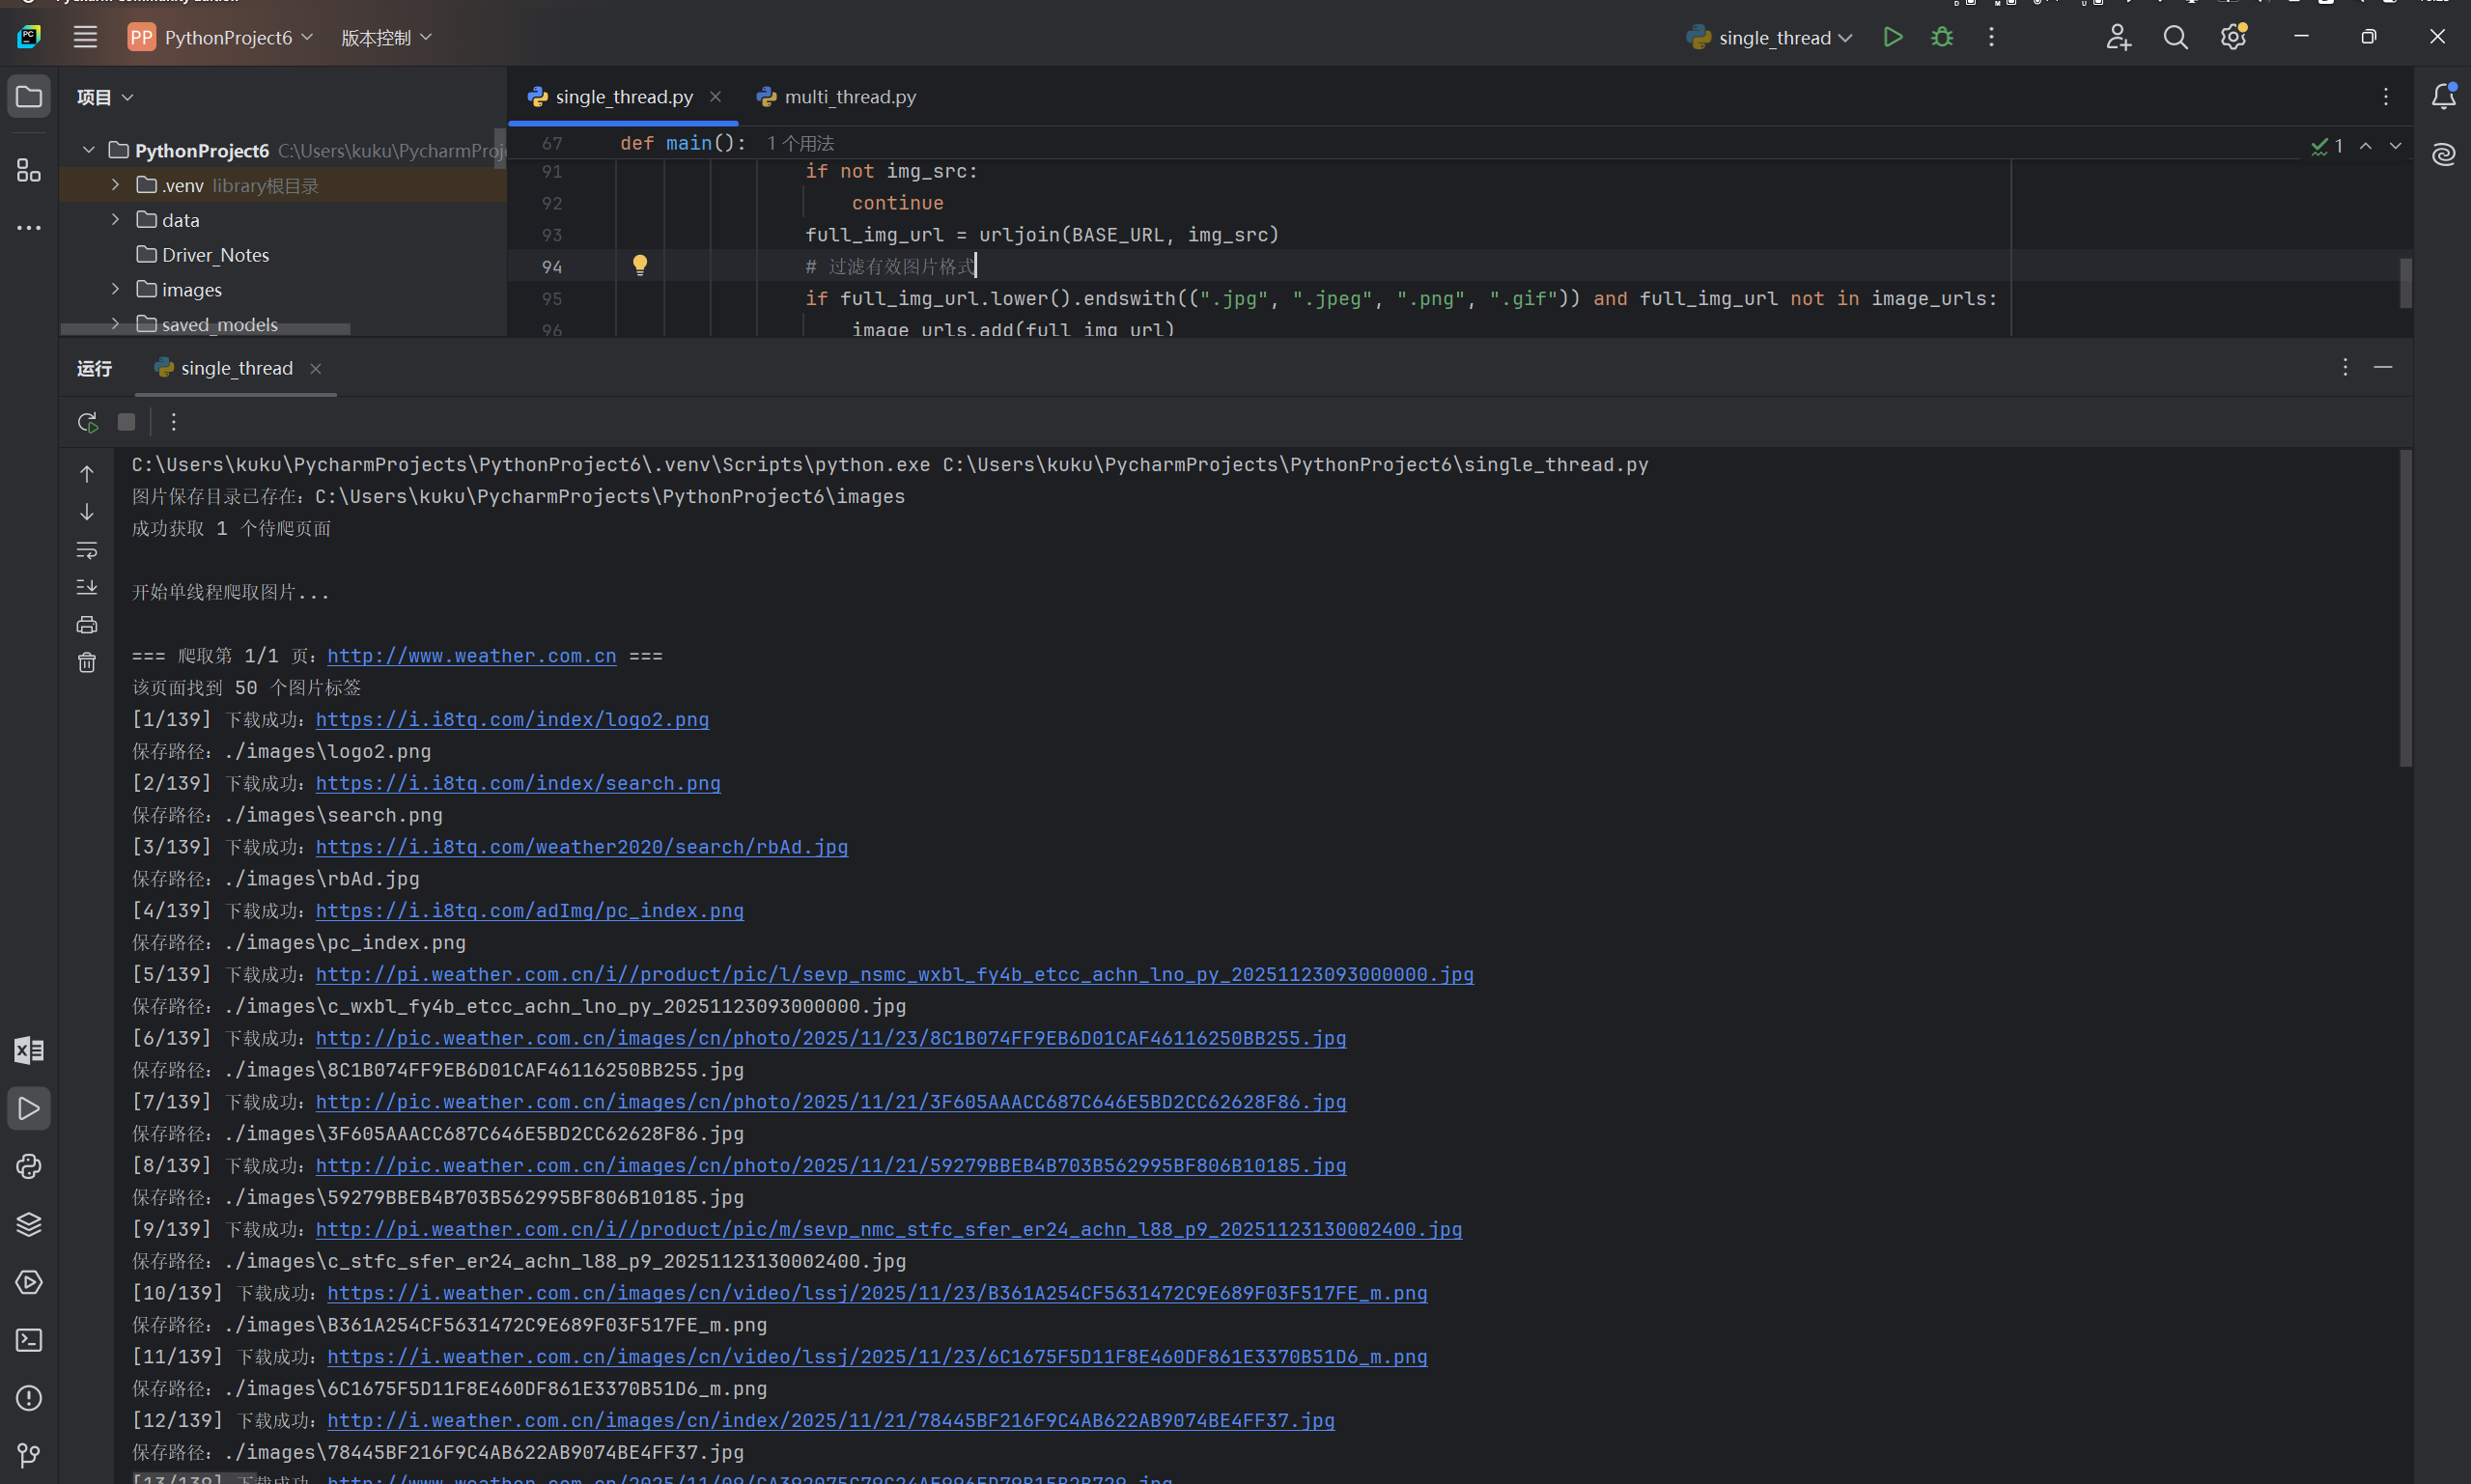The width and height of the screenshot is (2471, 1484).
Task: Collapse the PythonProject6 root node
Action: 89,150
